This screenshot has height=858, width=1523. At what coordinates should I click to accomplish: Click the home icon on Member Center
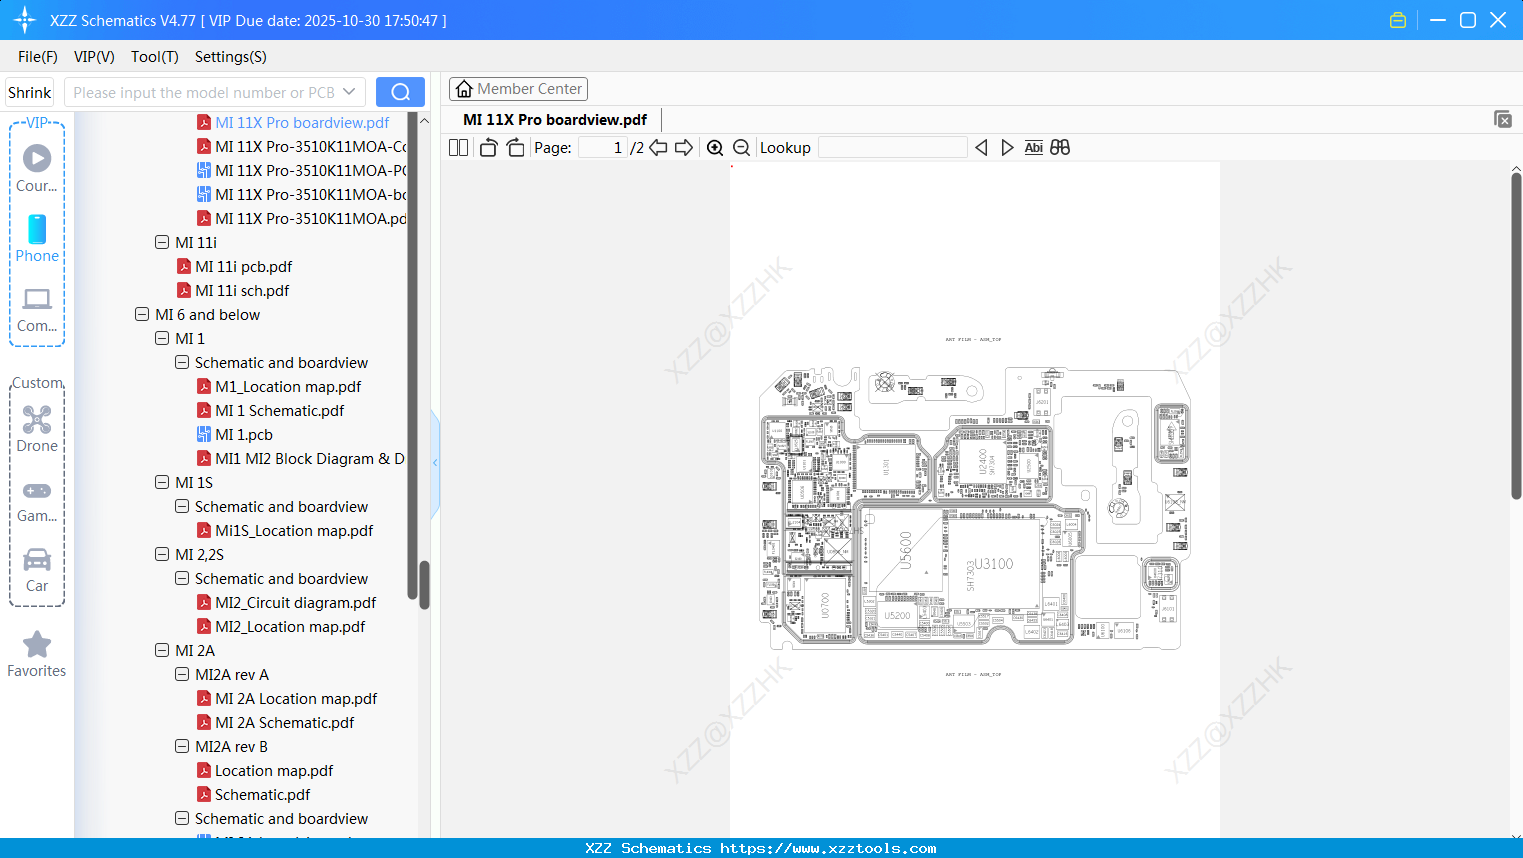464,89
